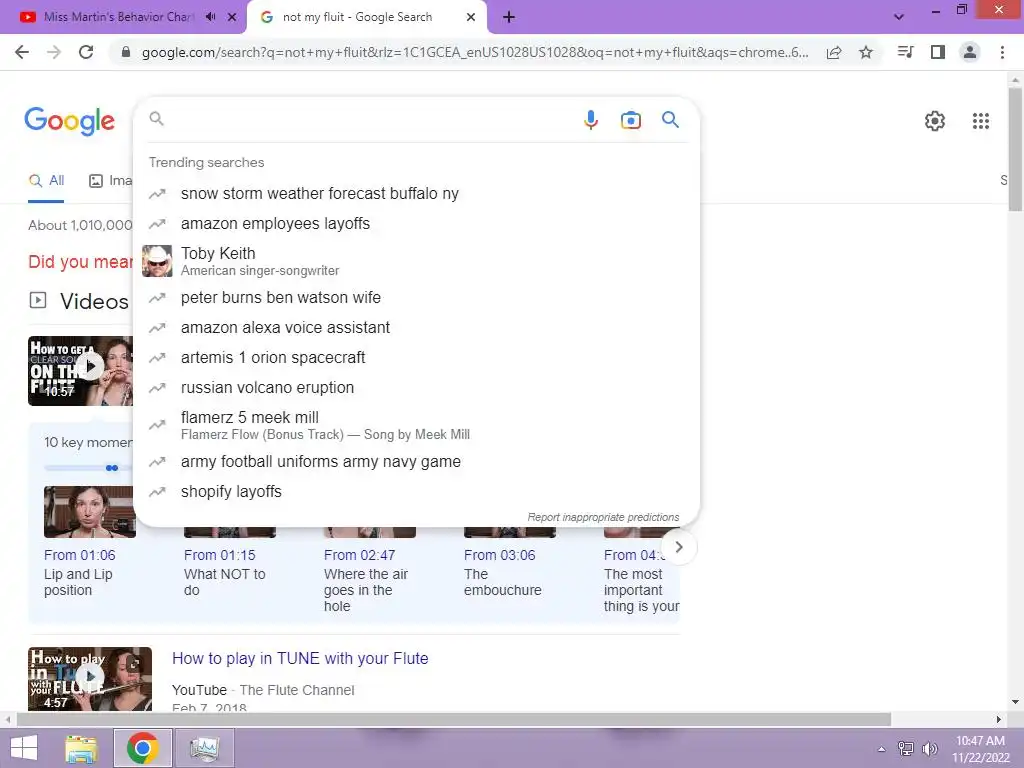Mute the Miss Martin's tab audio icon
Screen dimensions: 1024x768
(x=210, y=17)
